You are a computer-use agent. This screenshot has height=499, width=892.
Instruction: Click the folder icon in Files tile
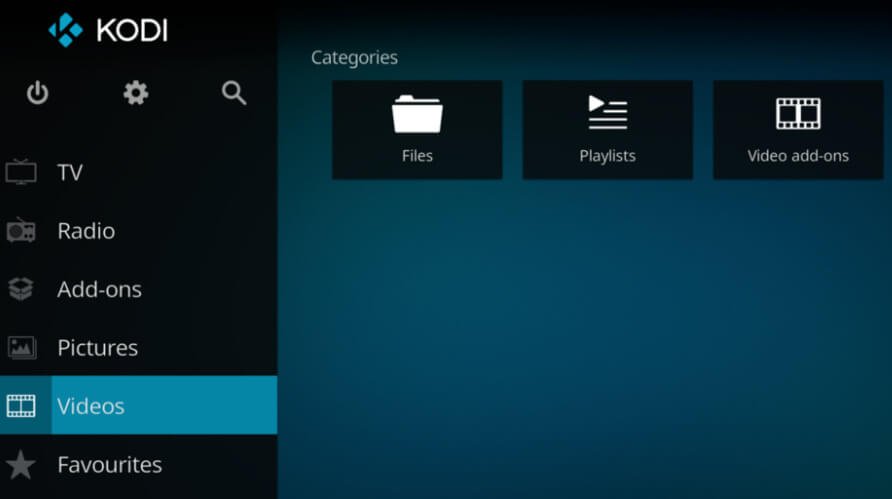[417, 114]
